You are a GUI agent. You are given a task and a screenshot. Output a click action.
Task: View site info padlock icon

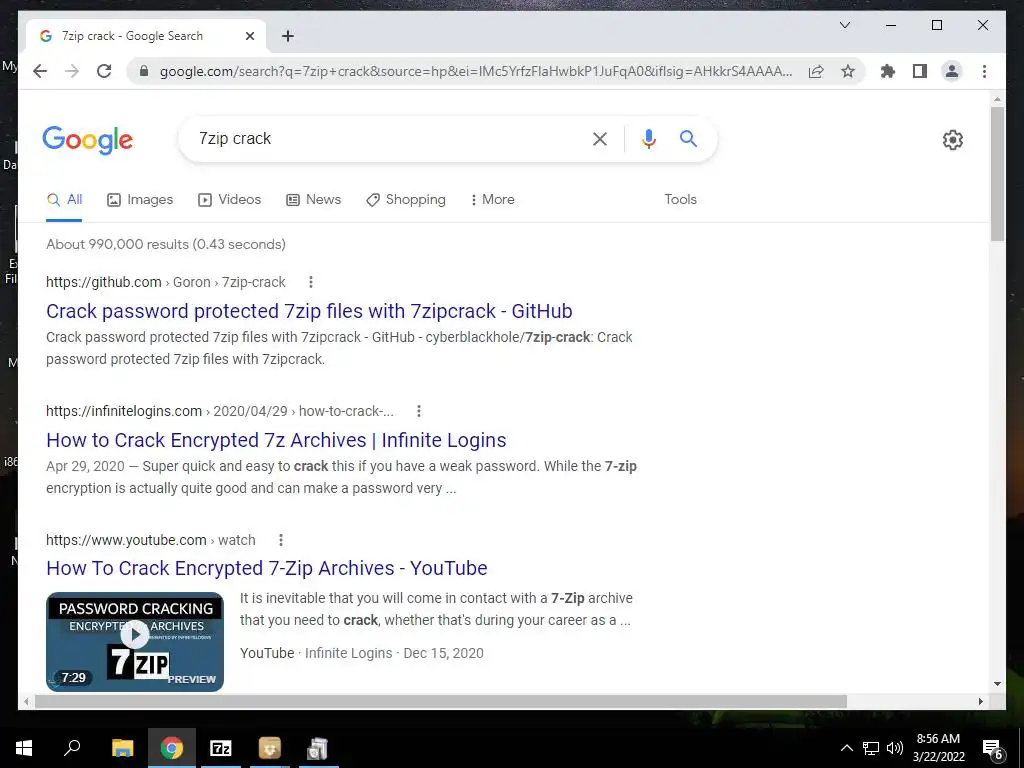pos(144,71)
